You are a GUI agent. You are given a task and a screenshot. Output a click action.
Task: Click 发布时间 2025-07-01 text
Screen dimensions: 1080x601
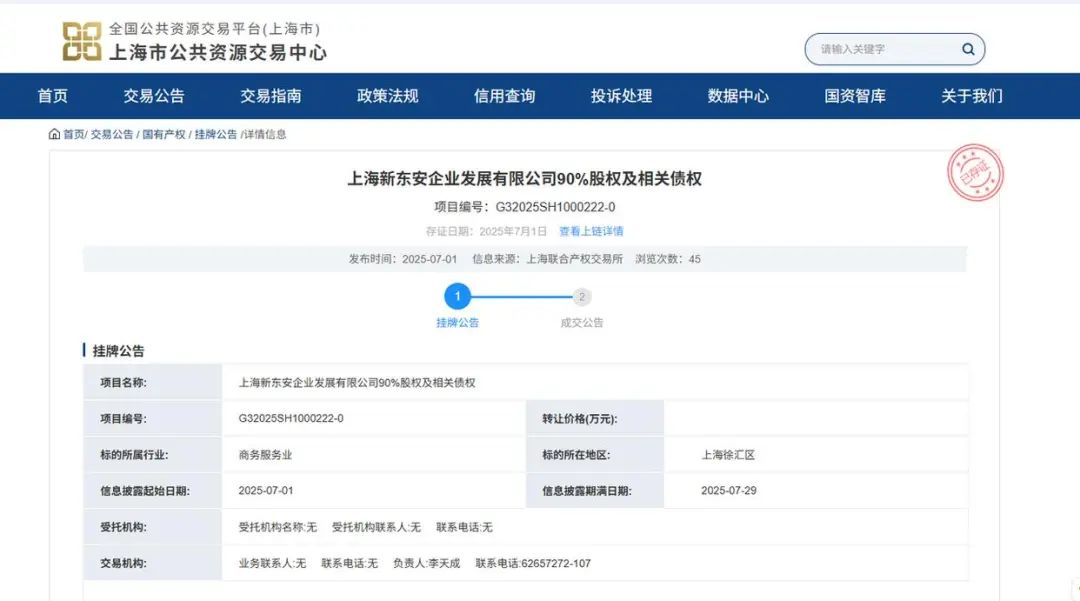403,260
